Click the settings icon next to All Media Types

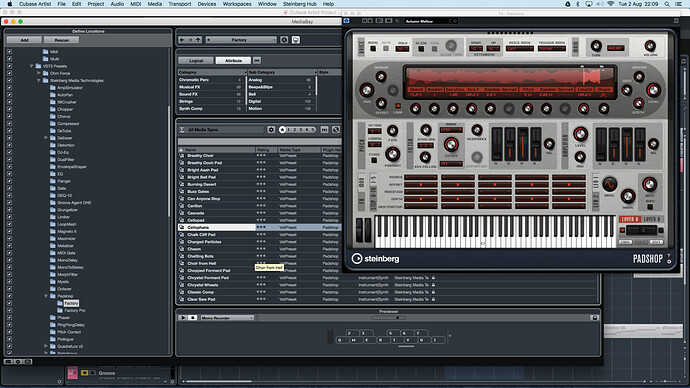[271, 130]
